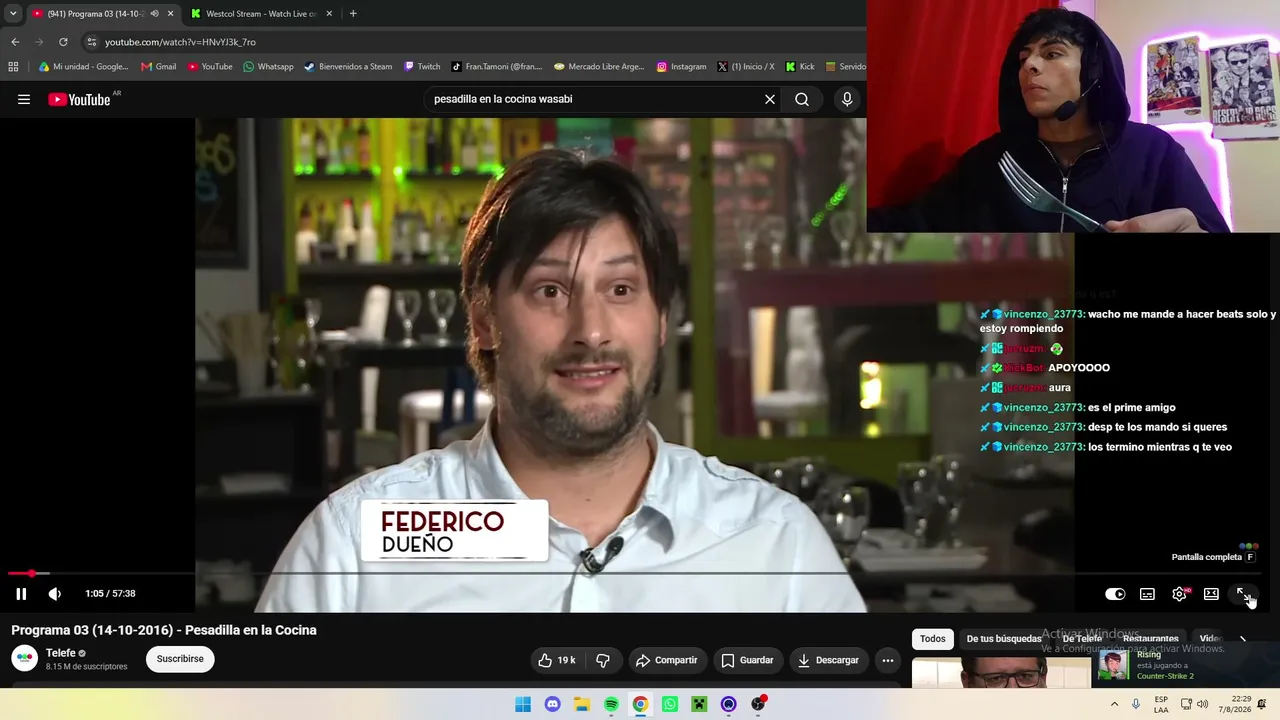Open the more actions three-dot menu
This screenshot has height=720, width=1280.
pos(888,660)
